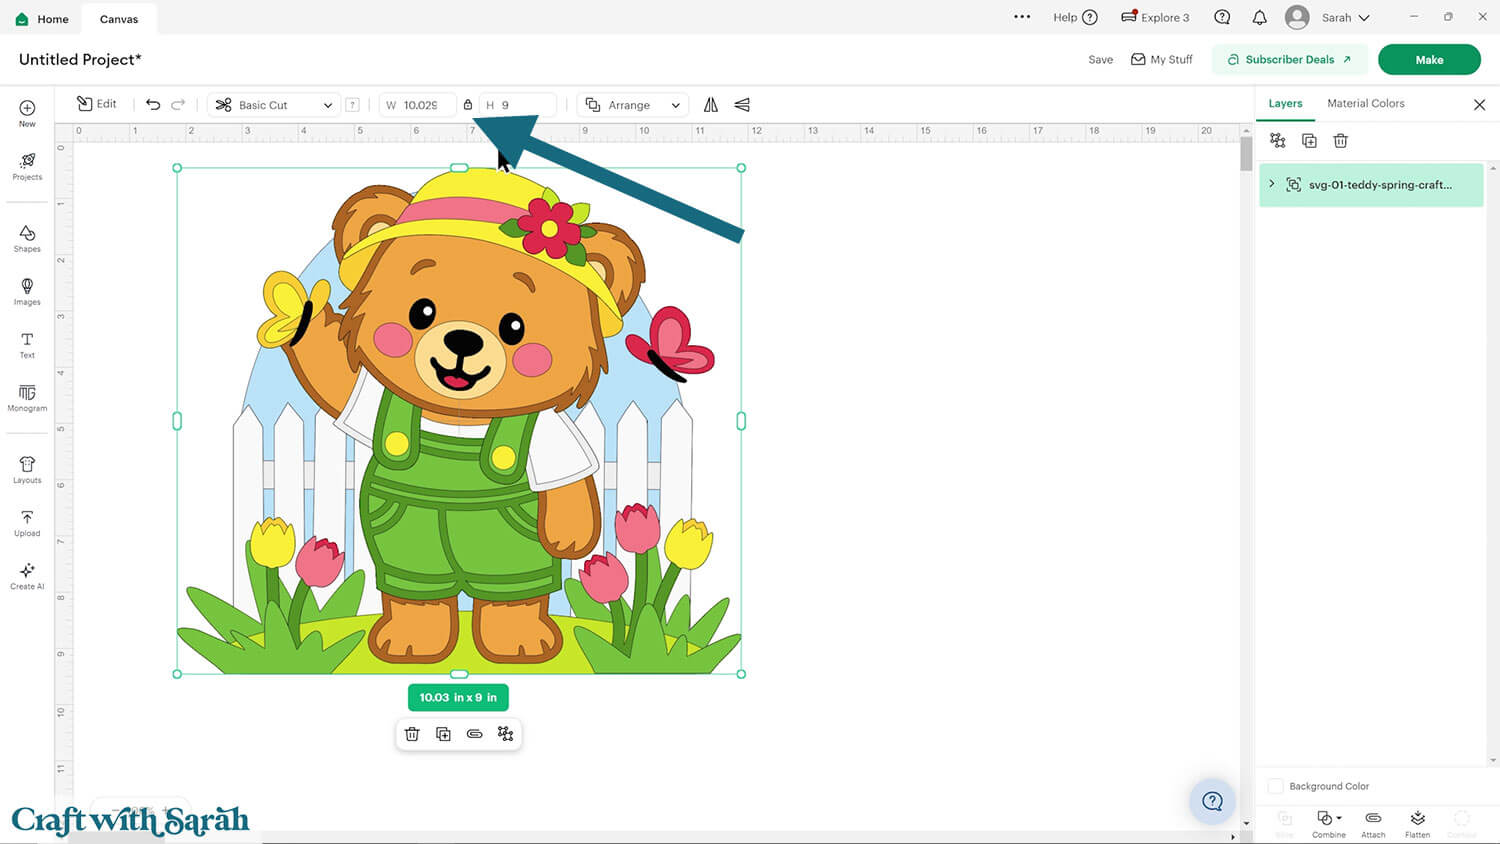Expand the Arrange dropdown
Screen dimensions: 1500x844
click(633, 105)
